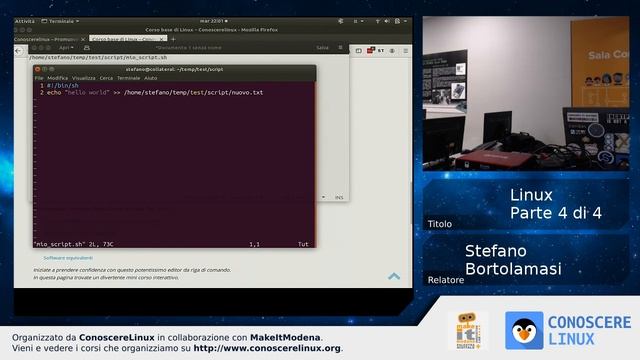Click the mio_script.sh path line in gedit
Screen dimensions: 640x360
[x=98, y=58]
